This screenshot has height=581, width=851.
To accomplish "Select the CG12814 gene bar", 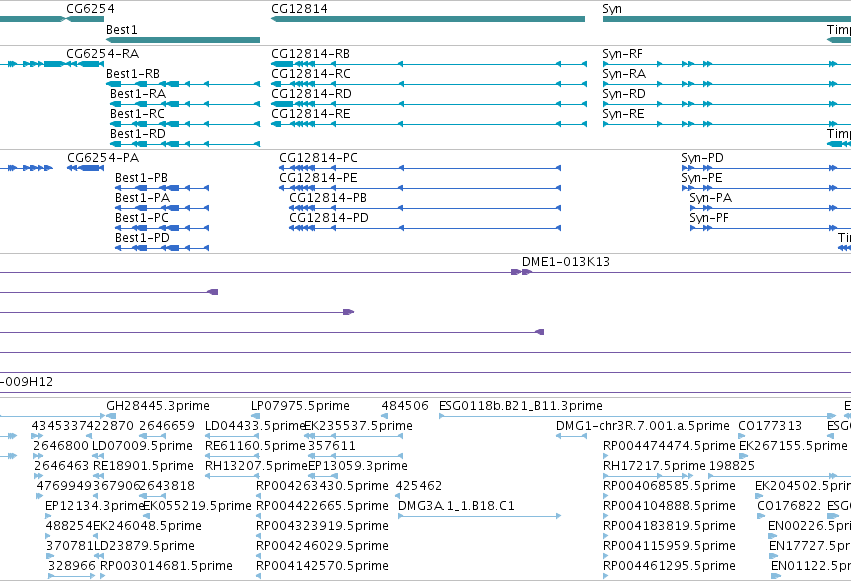I will [428, 19].
